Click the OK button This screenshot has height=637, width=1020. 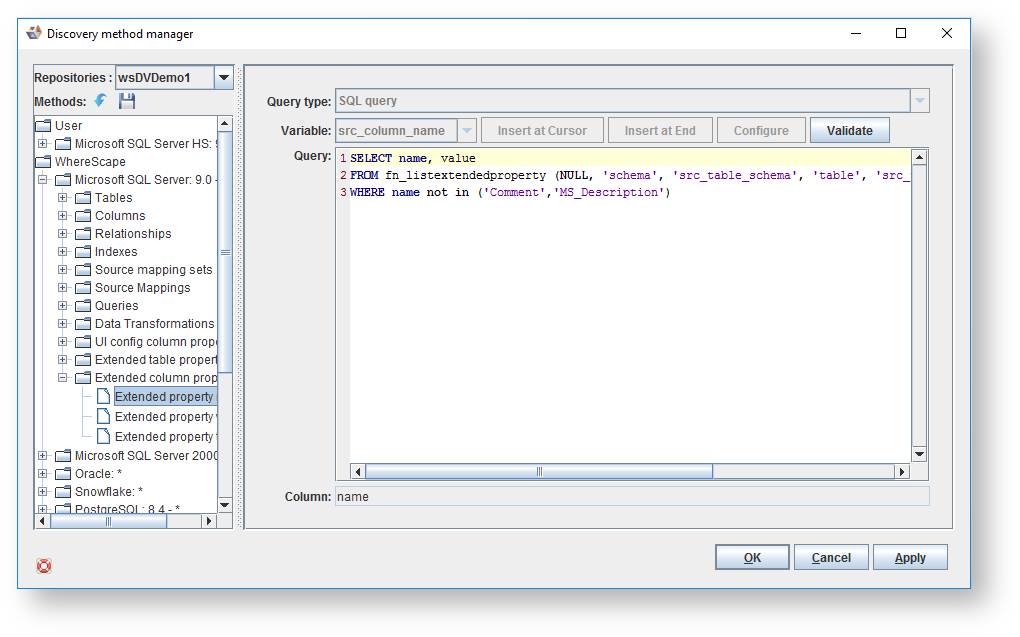click(x=752, y=558)
